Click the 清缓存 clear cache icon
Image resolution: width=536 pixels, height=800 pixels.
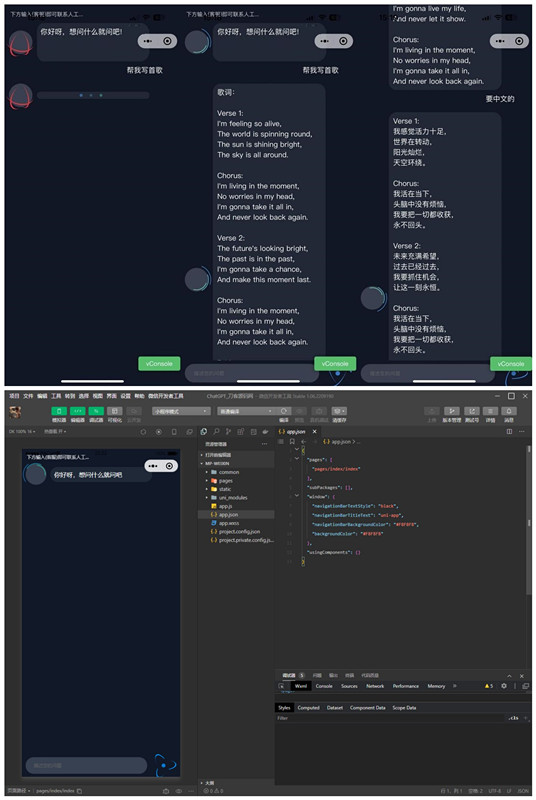coord(339,411)
